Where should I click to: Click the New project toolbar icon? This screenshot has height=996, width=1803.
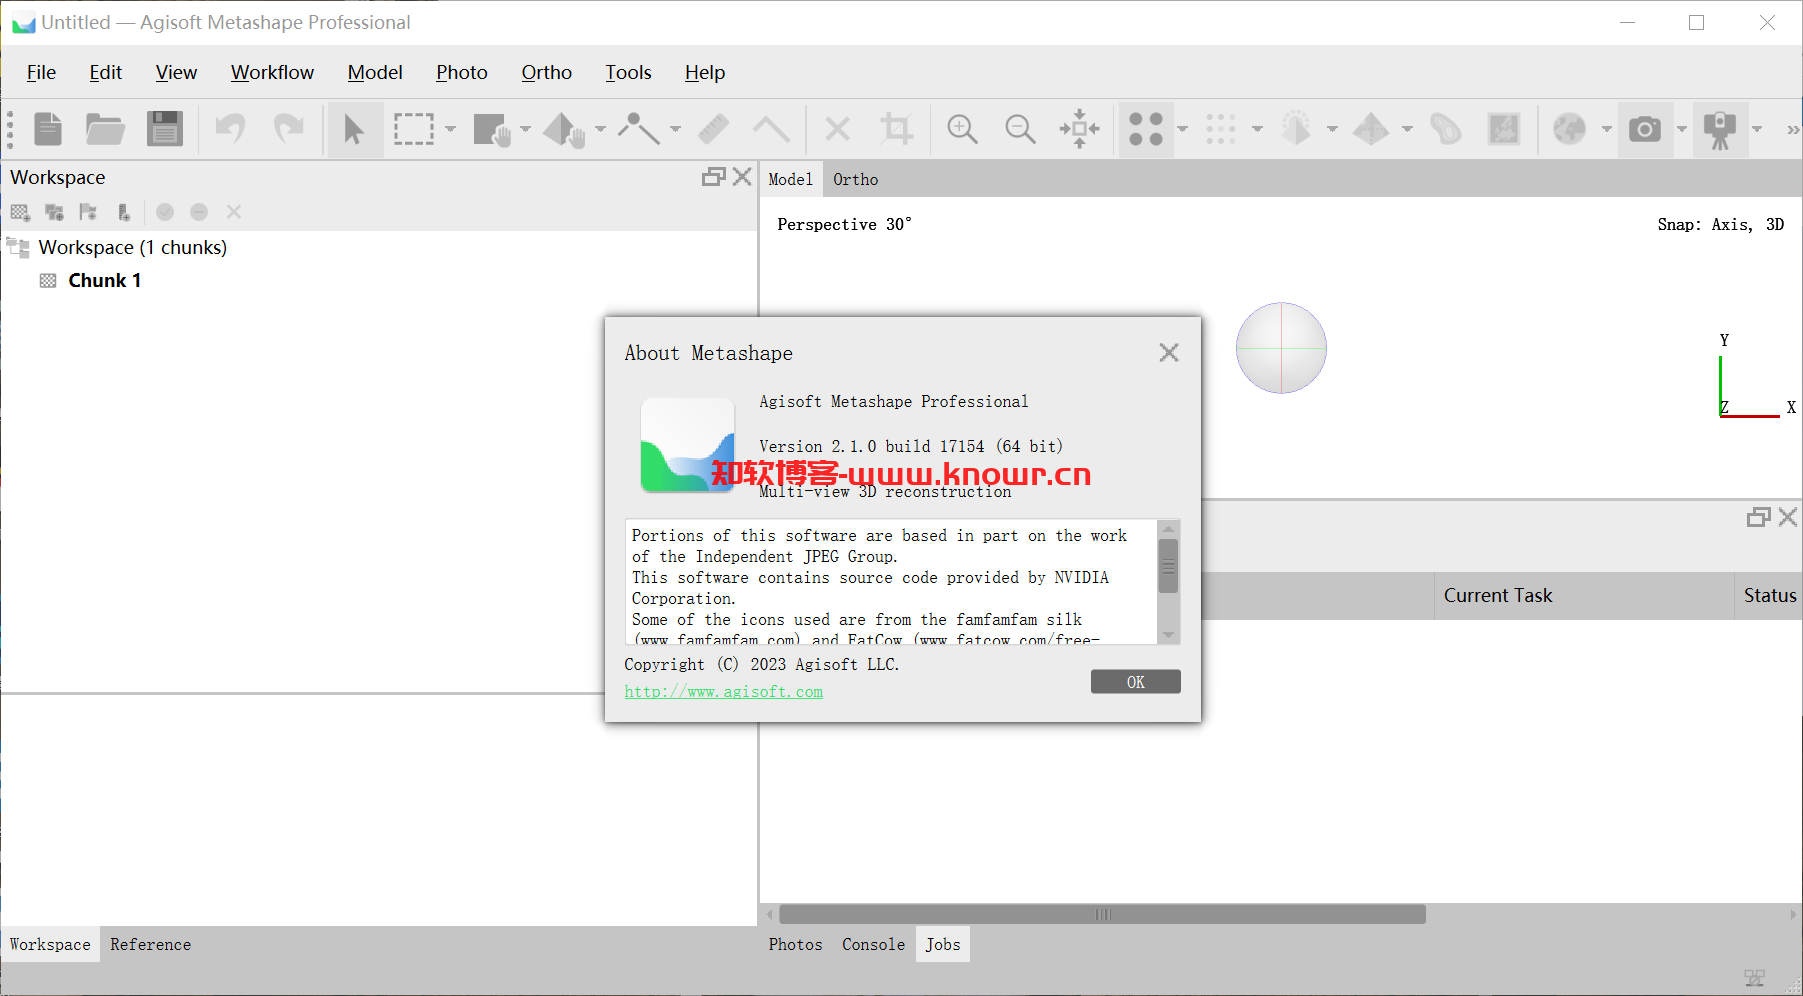click(48, 129)
